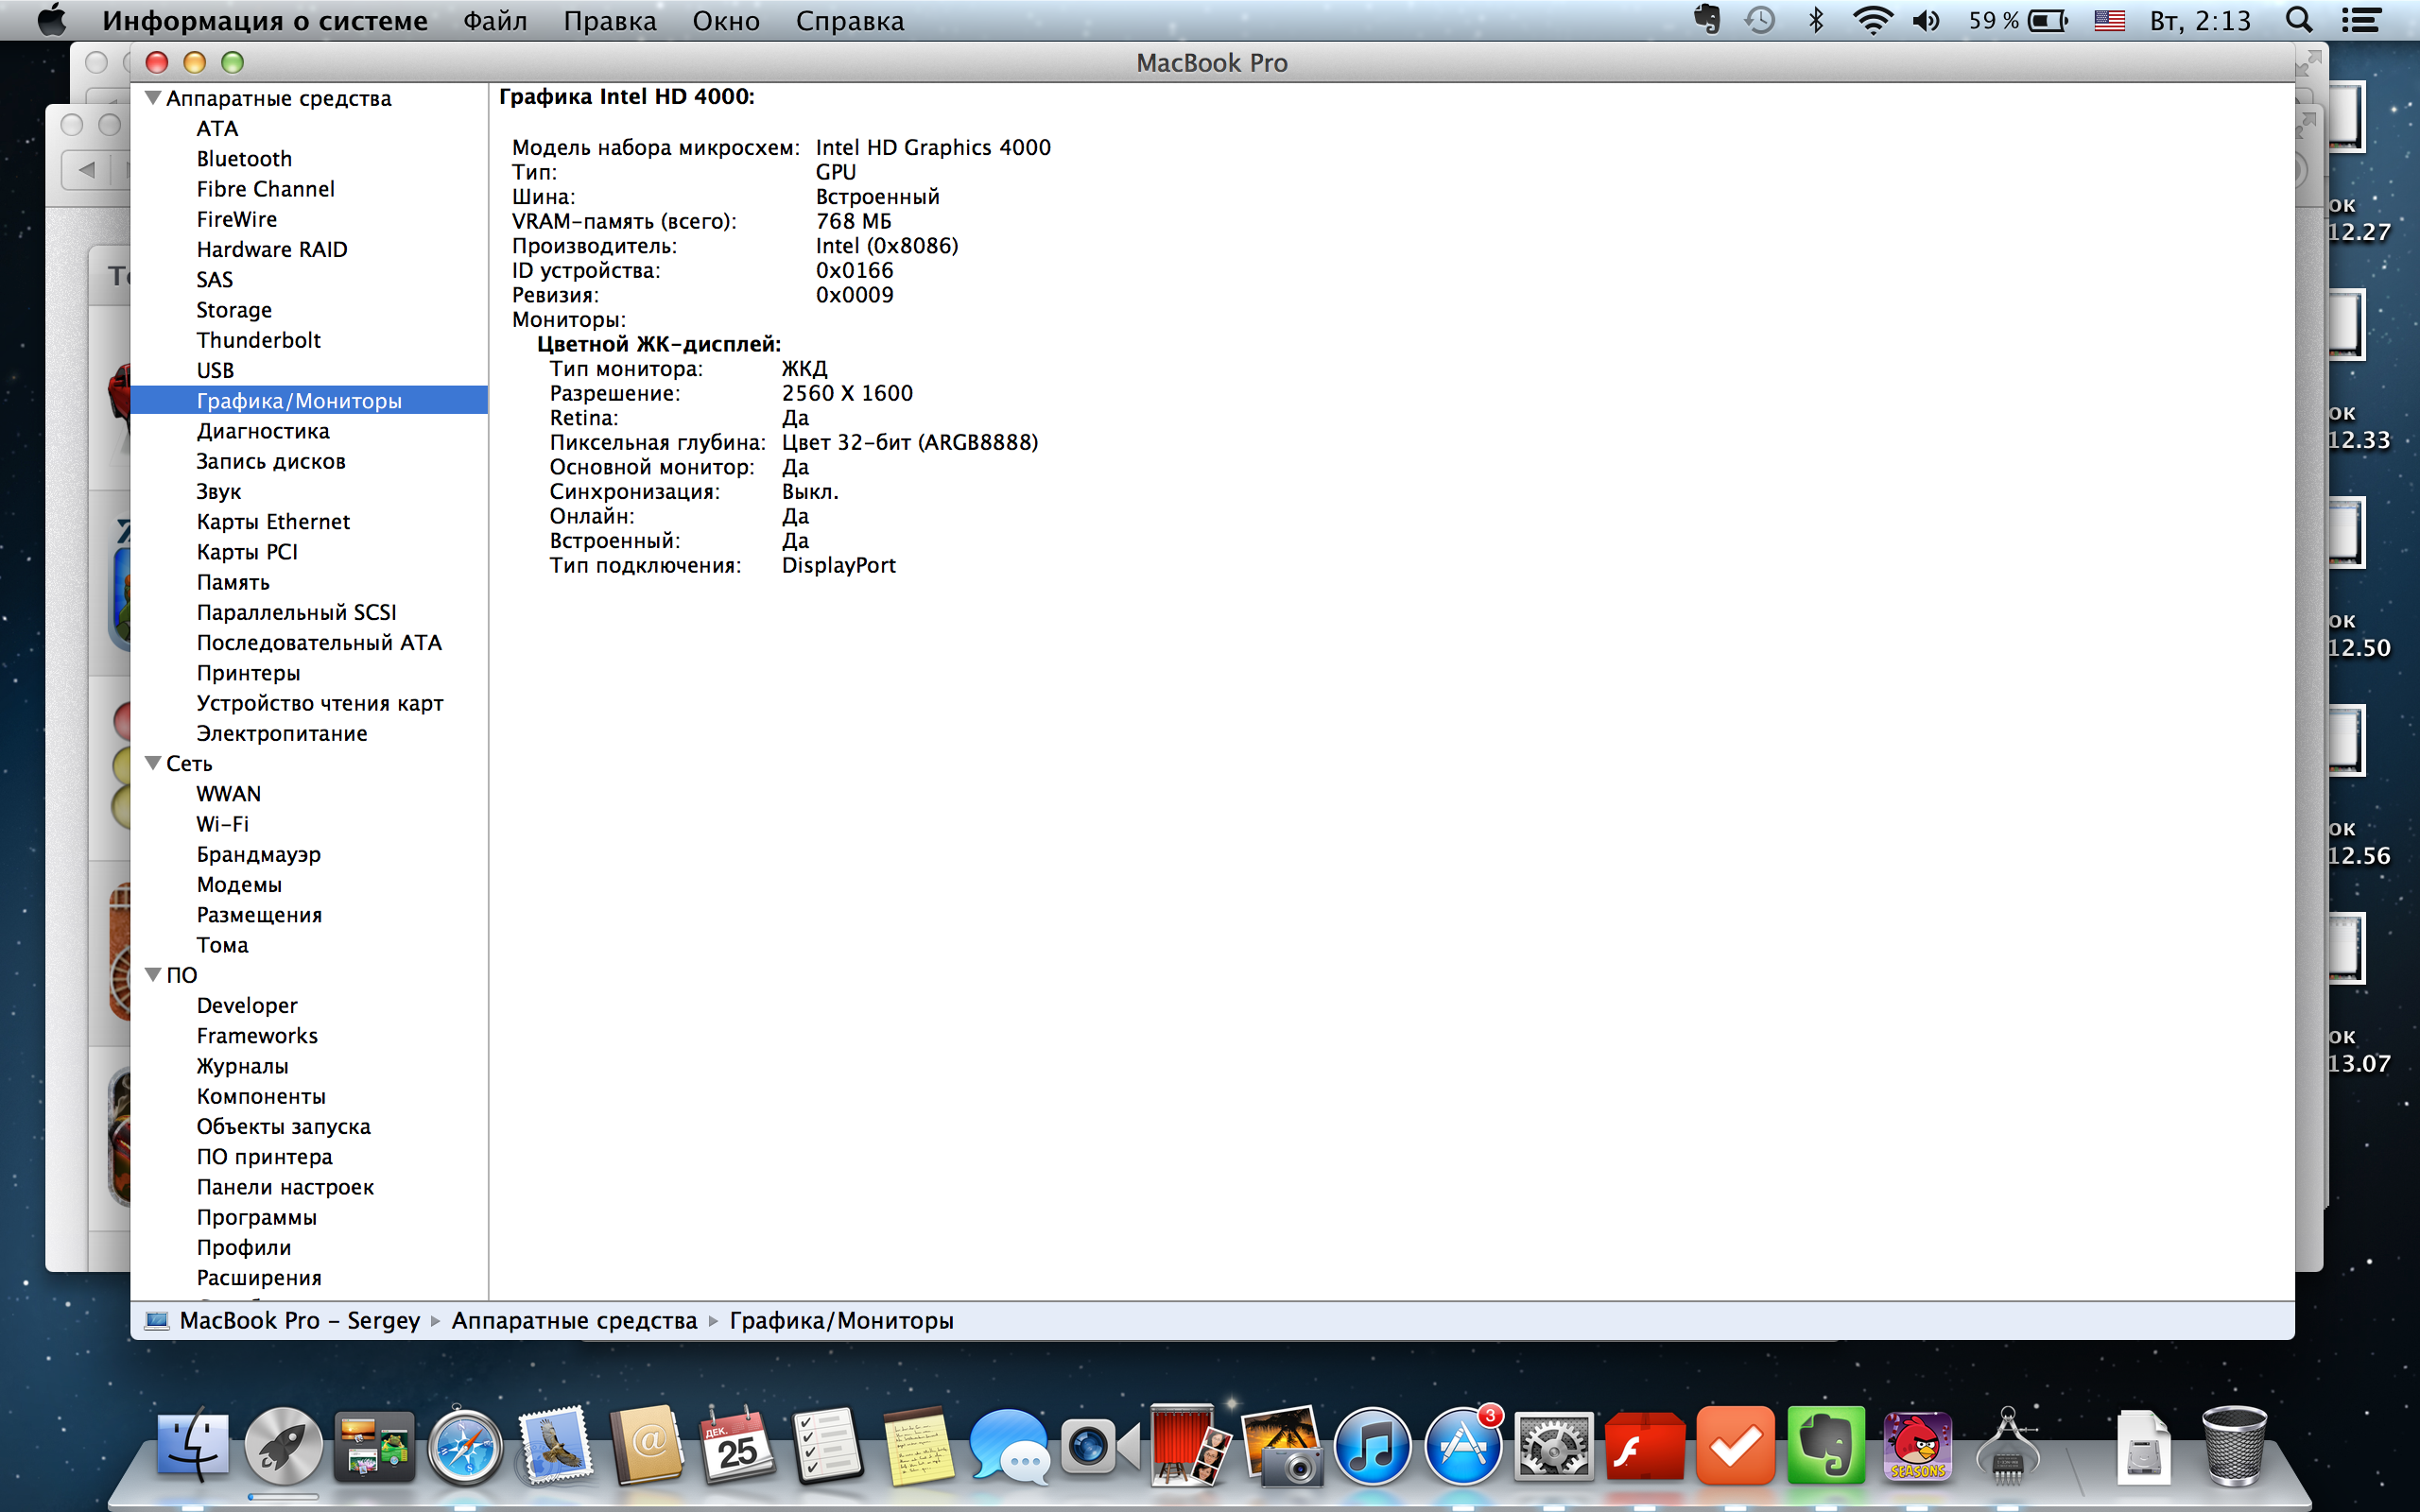Click Графика/Мониторы in path bar
The image size is (2420, 1512).
click(841, 1320)
